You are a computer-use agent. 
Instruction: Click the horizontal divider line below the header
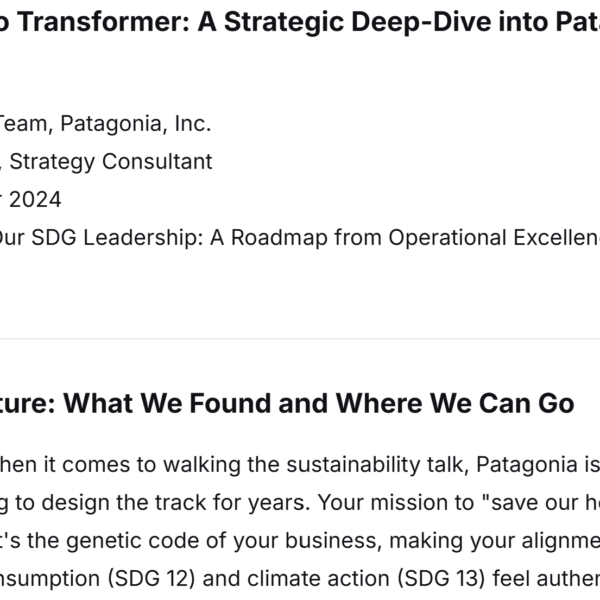300,338
